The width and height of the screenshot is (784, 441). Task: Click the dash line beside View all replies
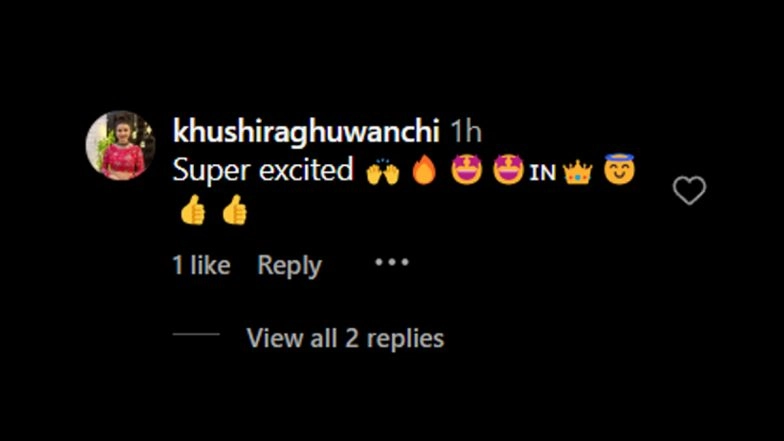point(196,334)
